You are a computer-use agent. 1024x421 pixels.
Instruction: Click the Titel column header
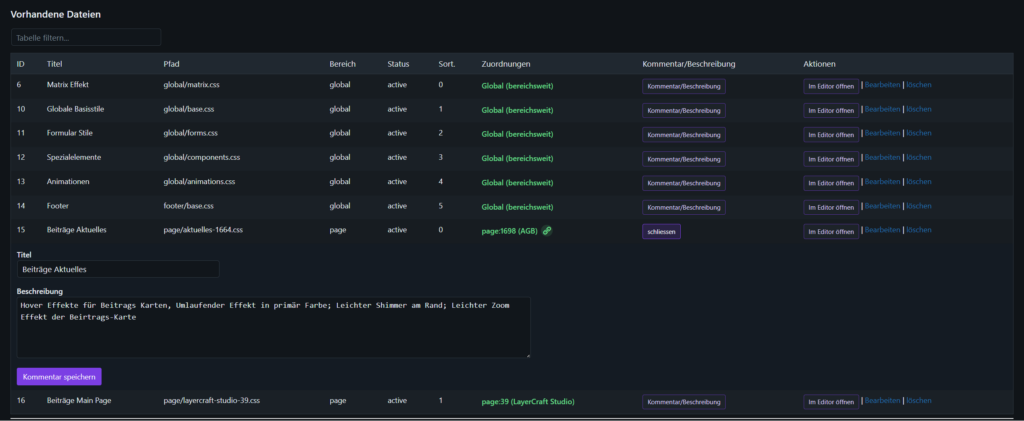tap(54, 64)
